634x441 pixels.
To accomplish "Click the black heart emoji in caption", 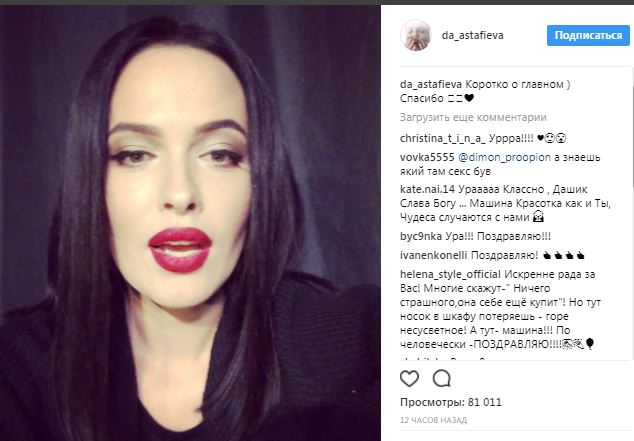I will (x=469, y=98).
